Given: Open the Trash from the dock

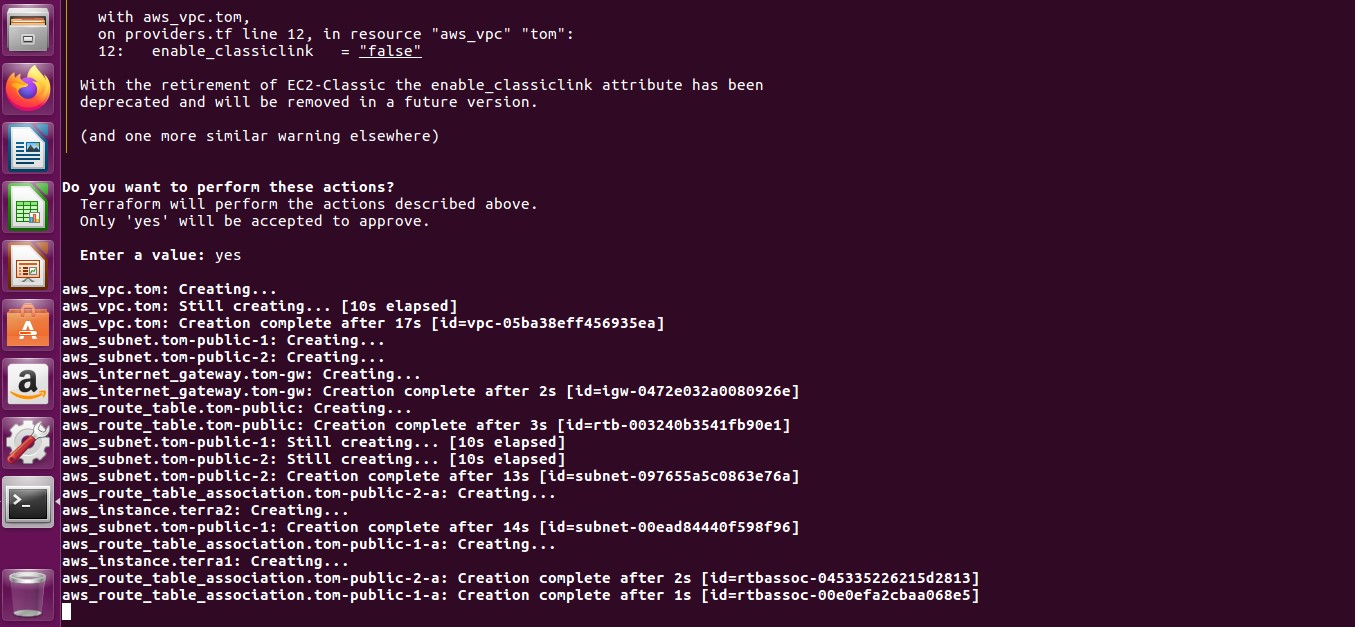Looking at the screenshot, I should pos(27,593).
